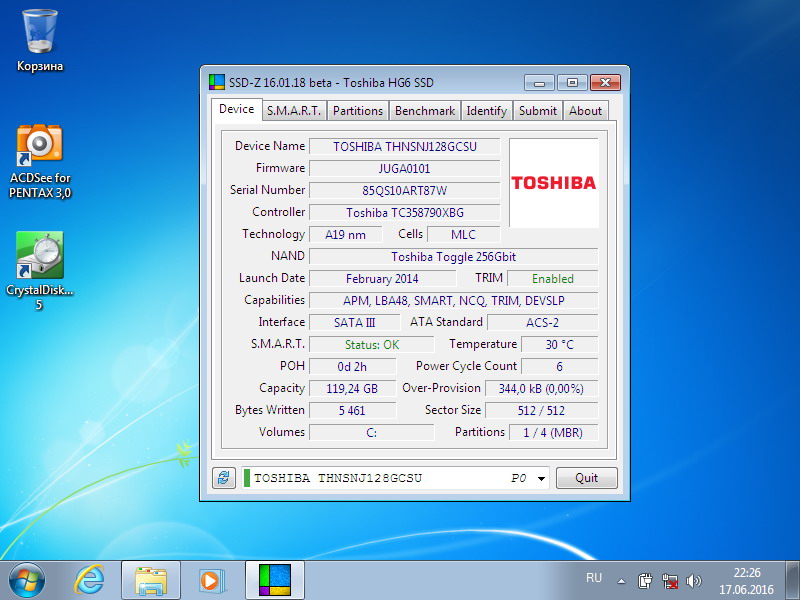
Task: Click the Capabilities value field
Action: point(454,301)
